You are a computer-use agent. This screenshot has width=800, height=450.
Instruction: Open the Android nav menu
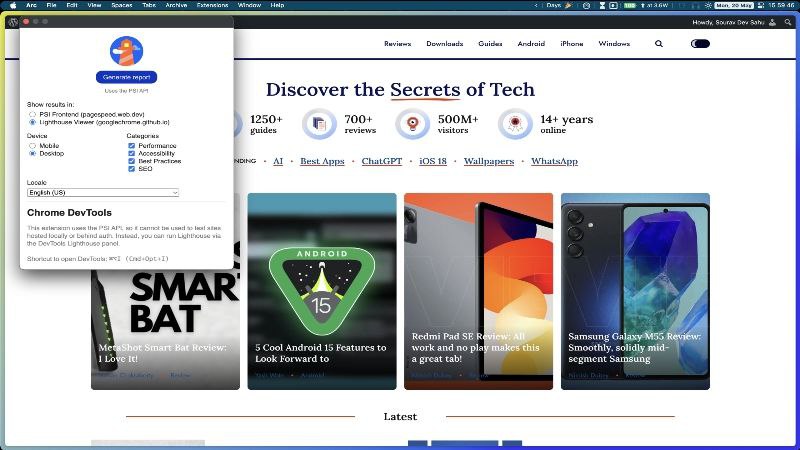point(531,44)
